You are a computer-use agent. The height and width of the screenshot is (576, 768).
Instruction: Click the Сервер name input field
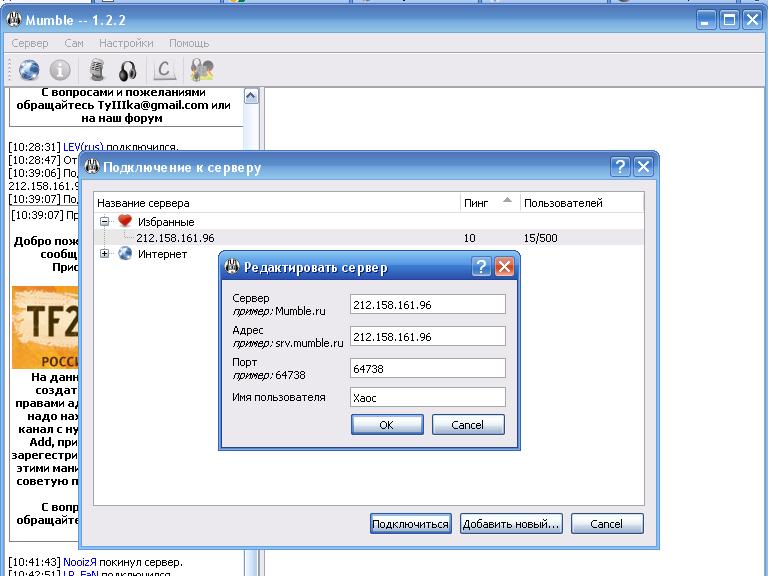coord(428,305)
